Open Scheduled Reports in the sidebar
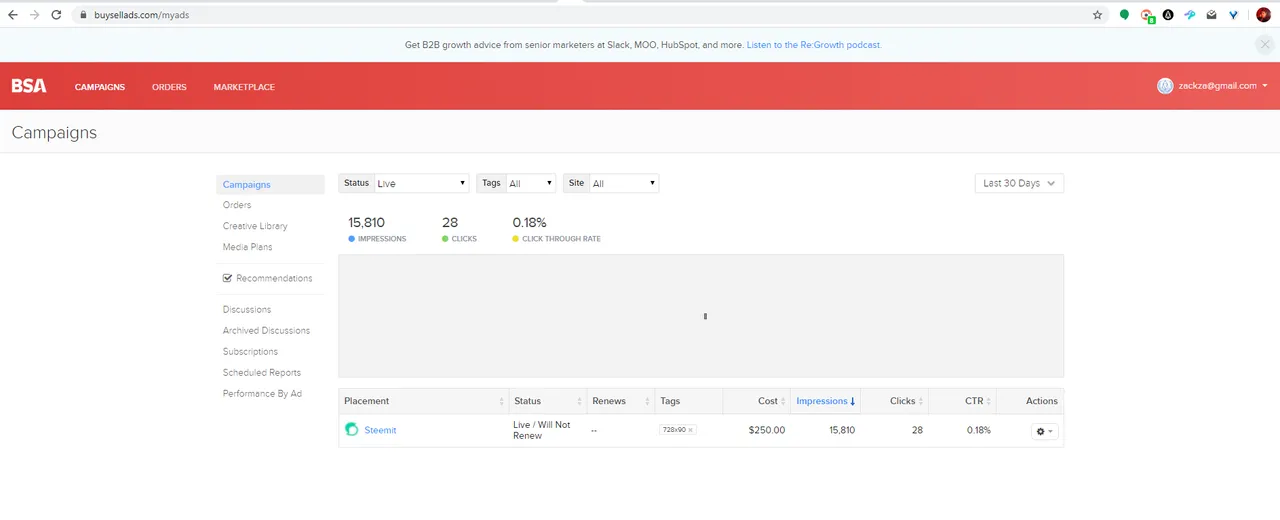The width and height of the screenshot is (1280, 520). [x=262, y=373]
